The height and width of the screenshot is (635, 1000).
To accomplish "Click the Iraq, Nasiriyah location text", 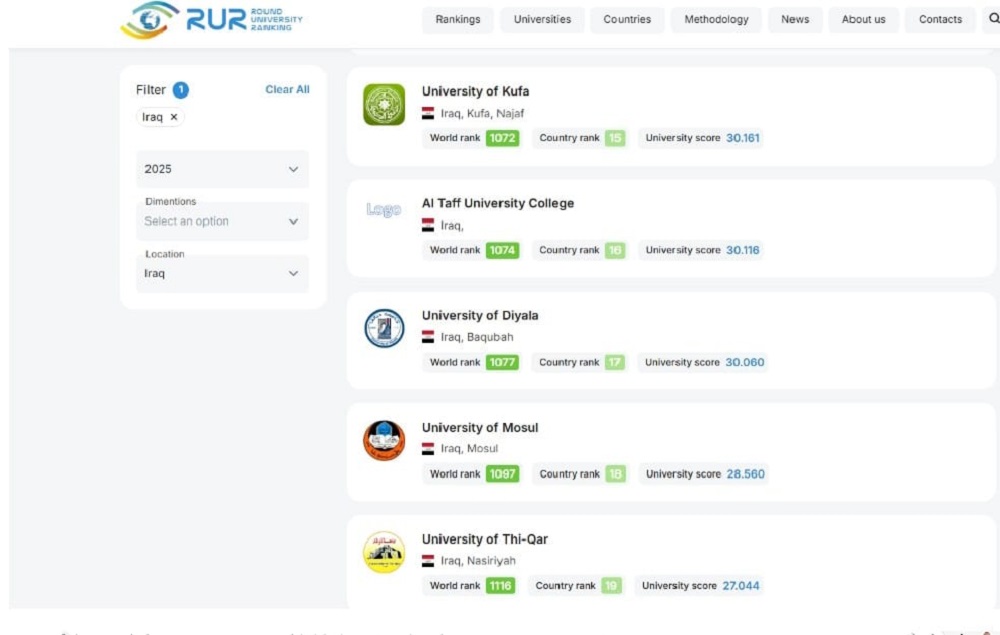I will 478,561.
